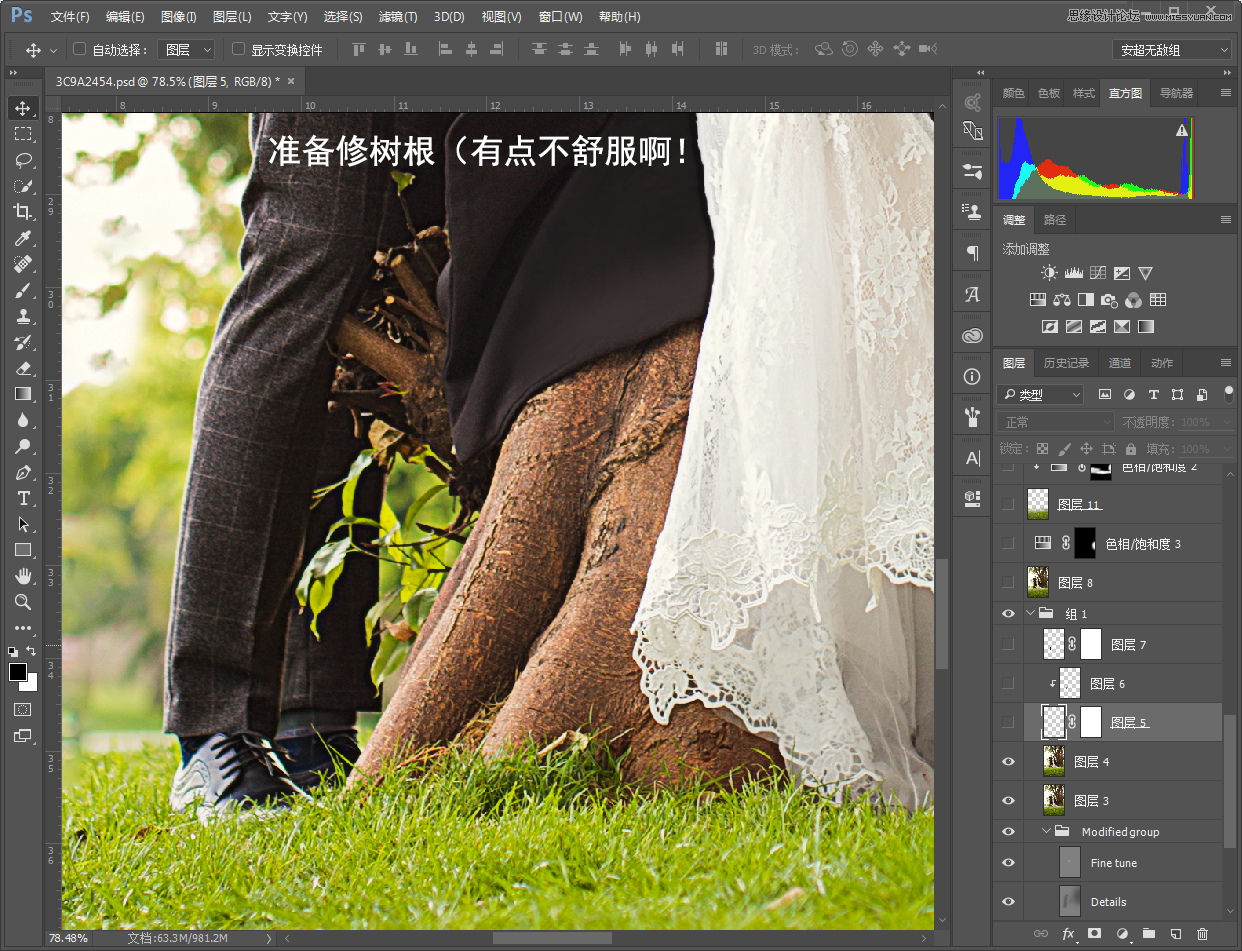Click the black foreground color swatch
Image resolution: width=1242 pixels, height=951 pixels.
pyautogui.click(x=18, y=672)
